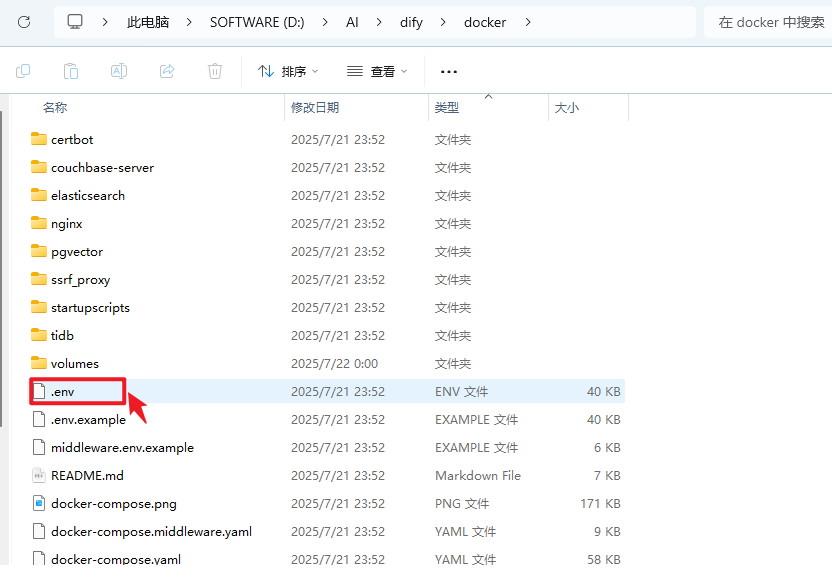Click the Delete icon on toolbar
This screenshot has width=832, height=582.
pos(214,71)
